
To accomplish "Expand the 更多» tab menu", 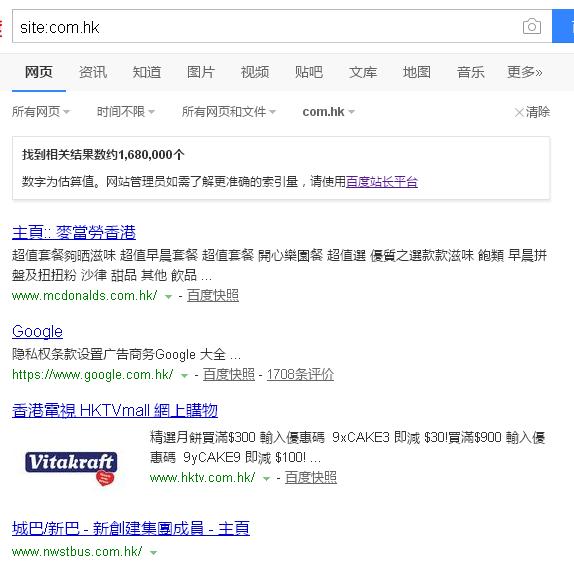I will click(524, 72).
